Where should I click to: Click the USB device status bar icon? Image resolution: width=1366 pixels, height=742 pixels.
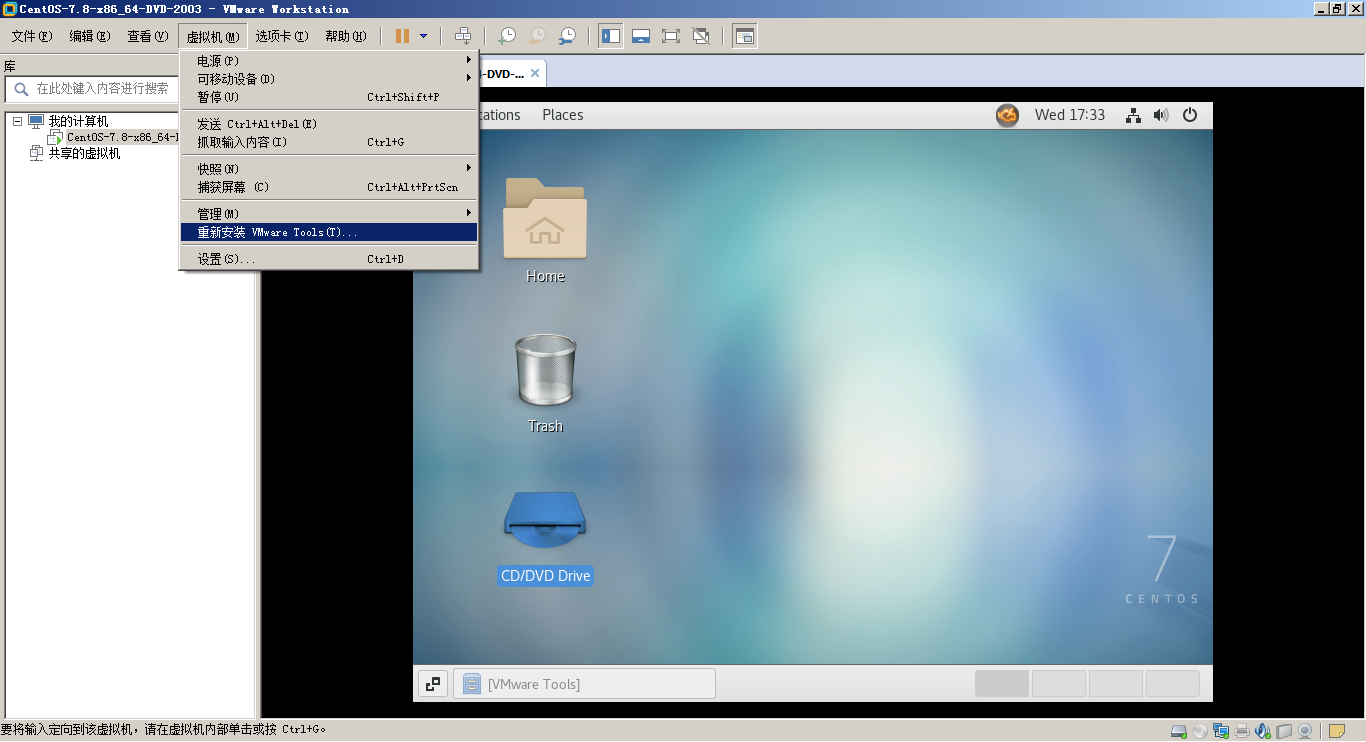pos(1284,731)
